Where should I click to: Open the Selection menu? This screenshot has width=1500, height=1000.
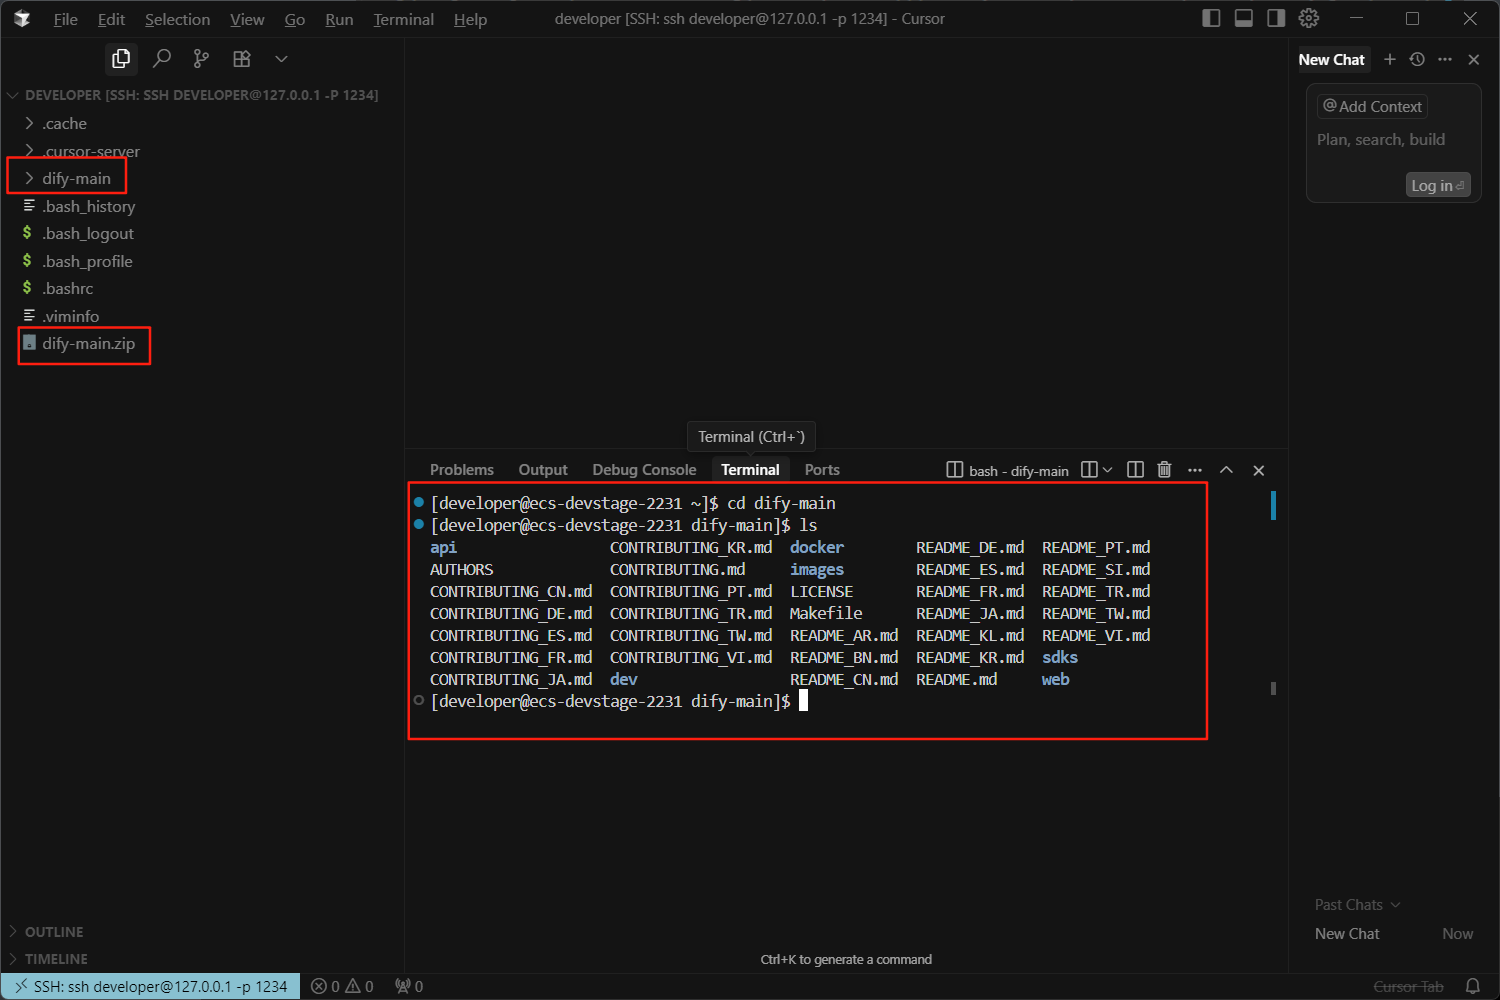[x=177, y=19]
